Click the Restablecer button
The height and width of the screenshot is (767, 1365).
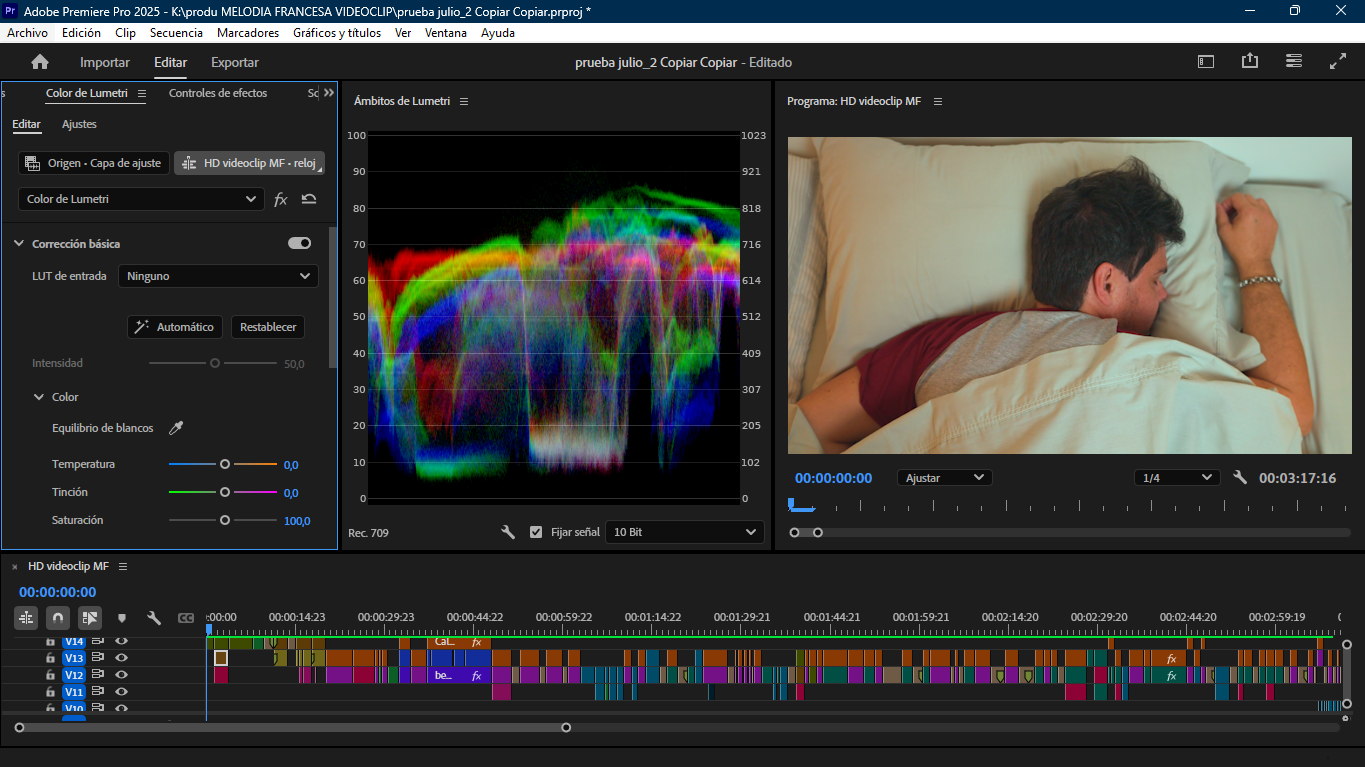(x=268, y=327)
